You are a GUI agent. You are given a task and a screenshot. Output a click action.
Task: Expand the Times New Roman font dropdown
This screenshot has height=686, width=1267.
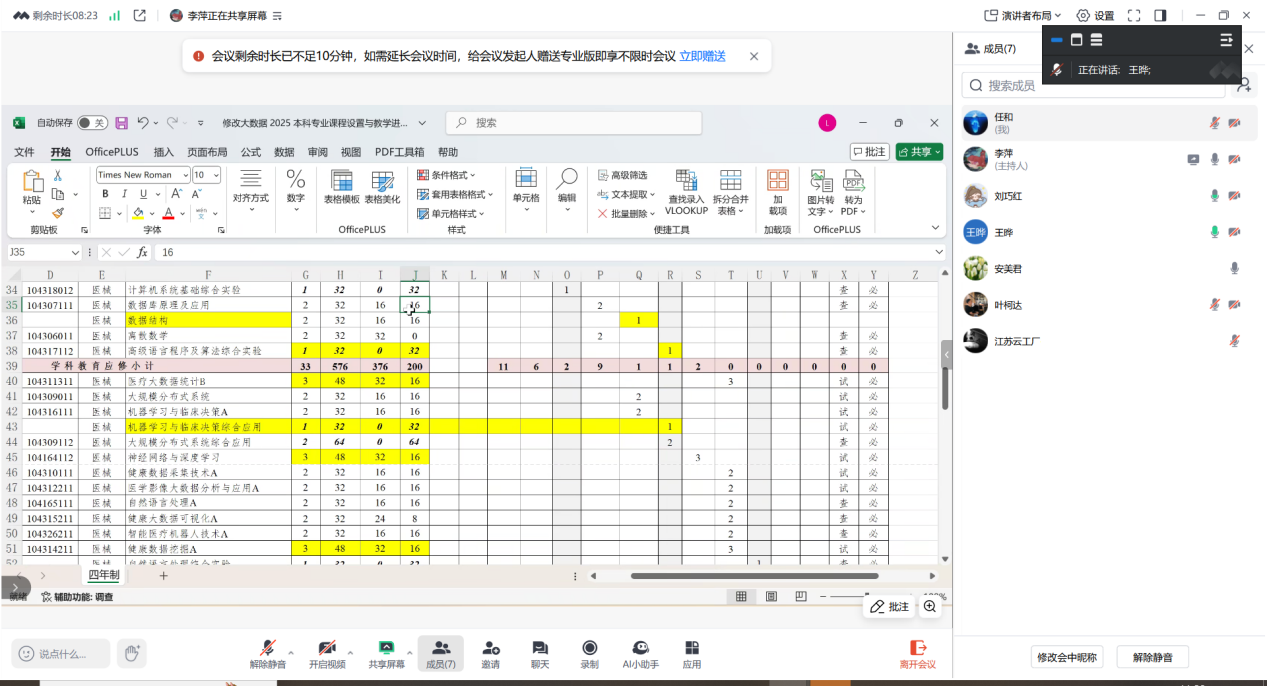(183, 175)
